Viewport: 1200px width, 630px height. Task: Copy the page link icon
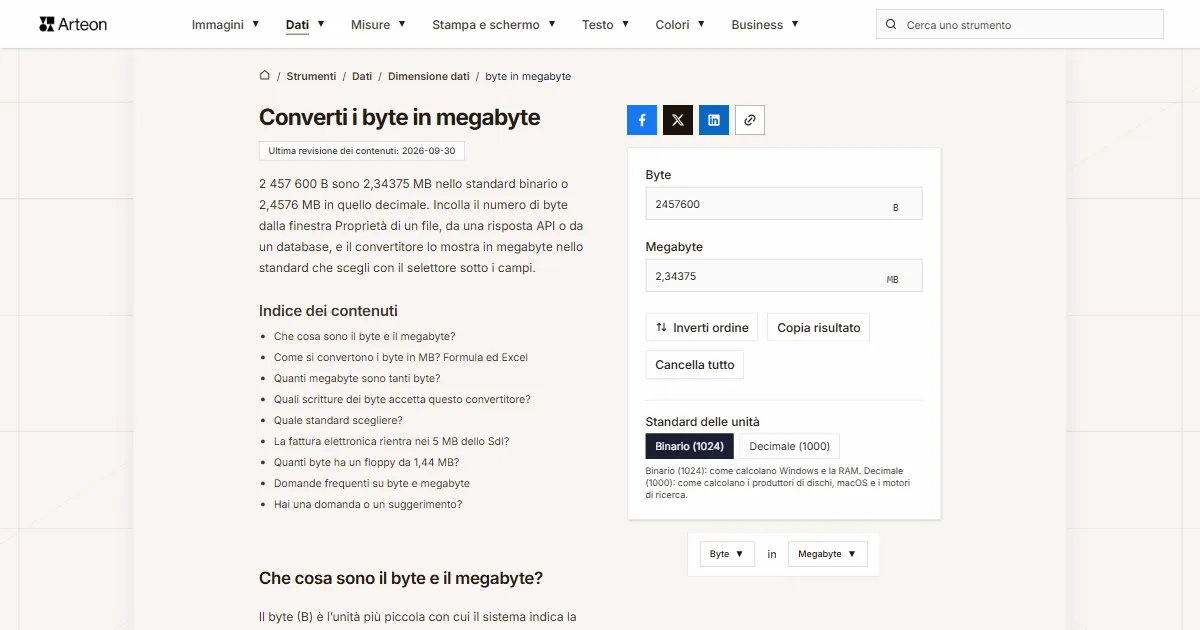coord(750,120)
